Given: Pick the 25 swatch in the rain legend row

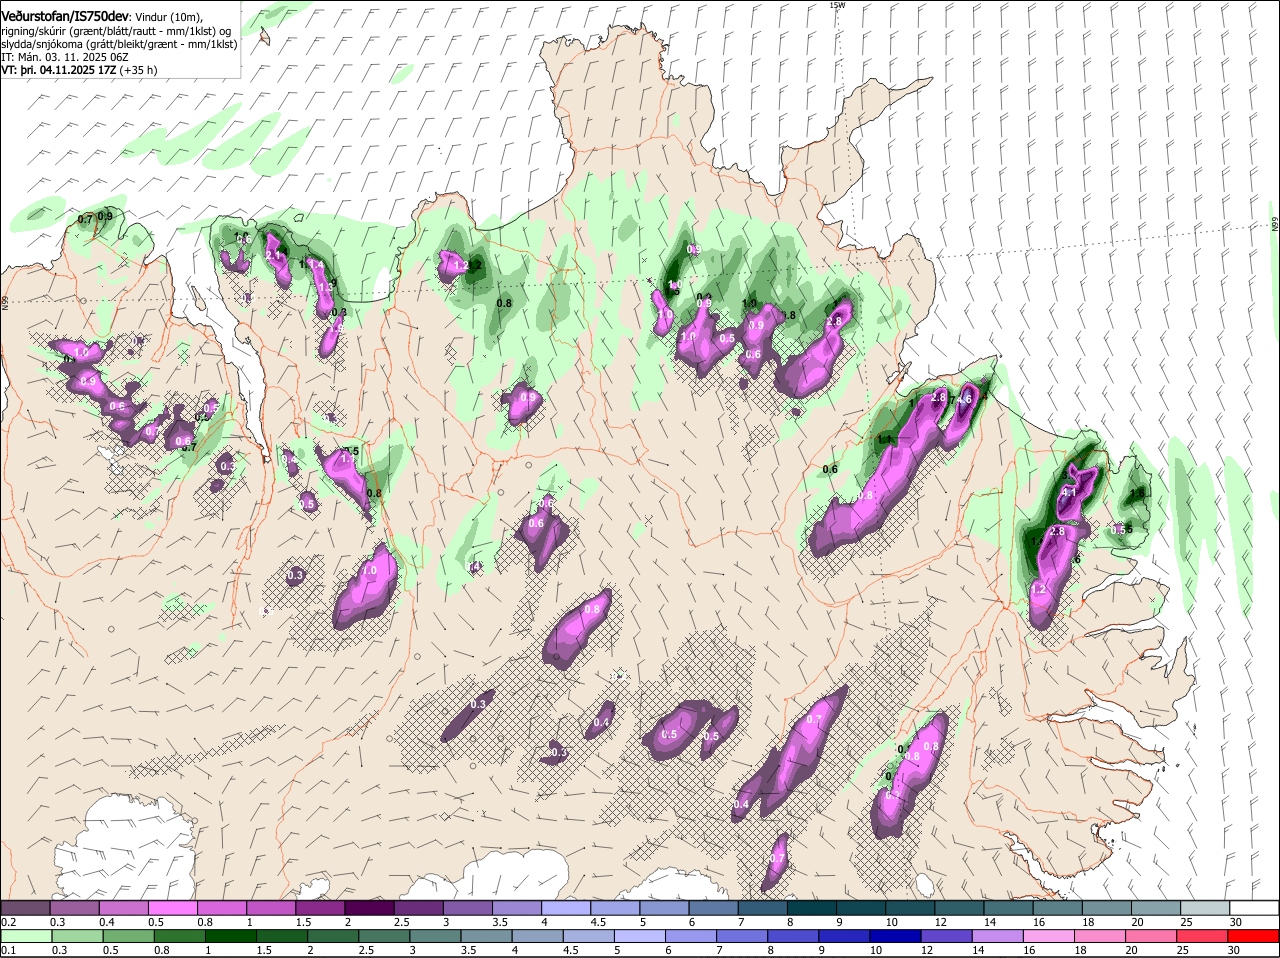Looking at the screenshot, I should 1203,935.
